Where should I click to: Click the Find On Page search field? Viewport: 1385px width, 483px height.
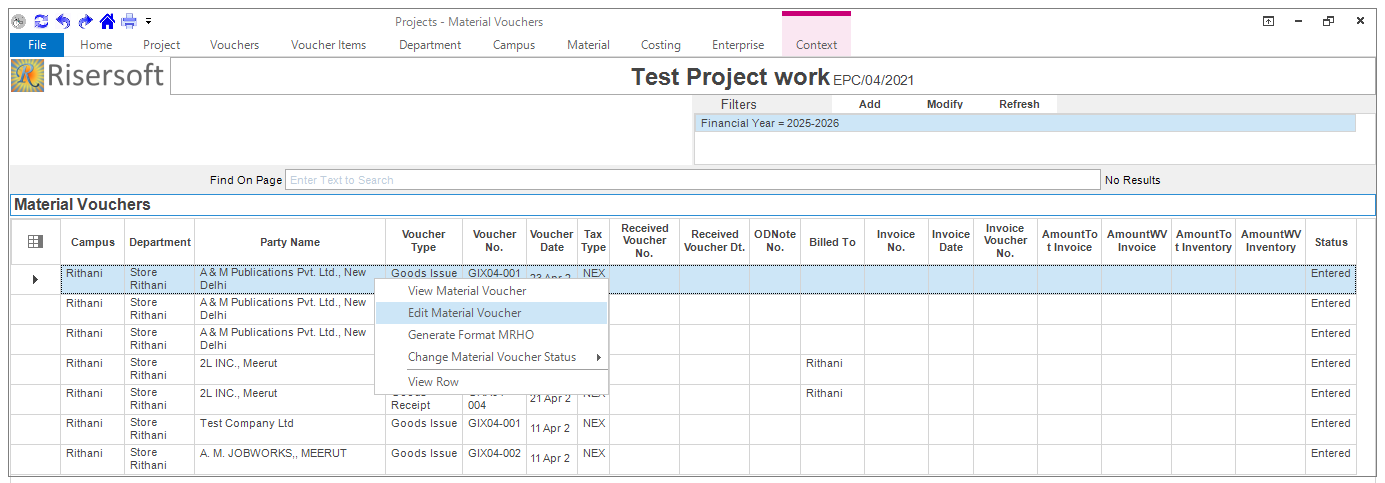[692, 180]
